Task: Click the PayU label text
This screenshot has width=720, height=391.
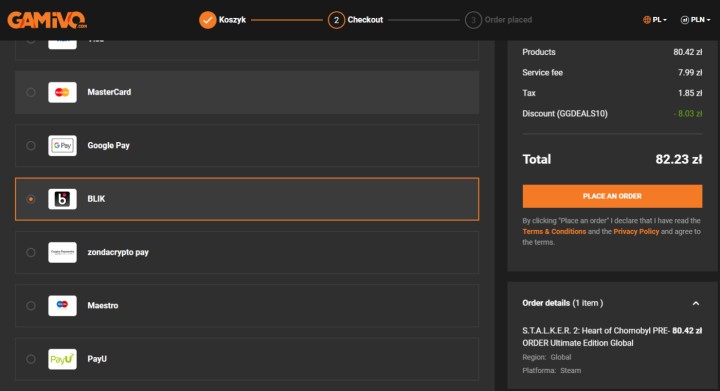Action: 97,359
